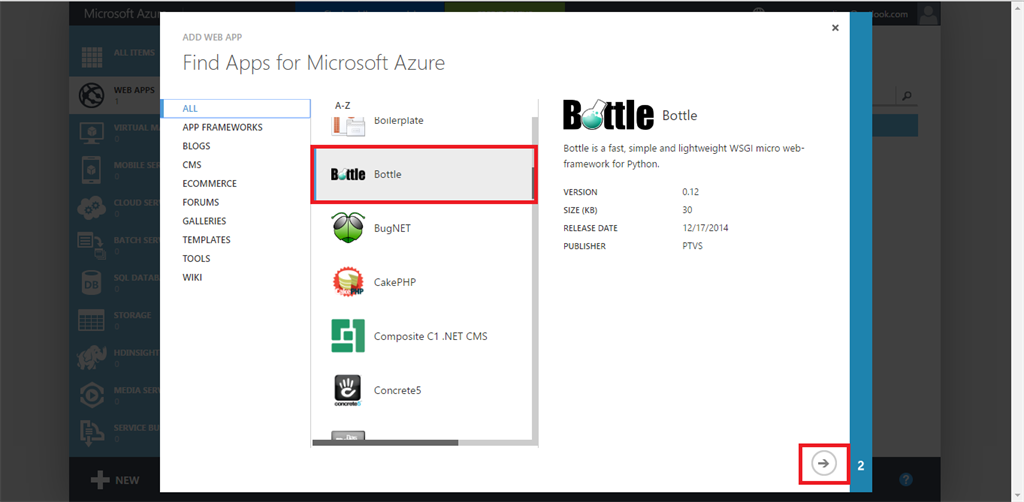The width and height of the screenshot is (1024, 502).
Task: Click the Boilerplate app icon
Action: pos(348,125)
